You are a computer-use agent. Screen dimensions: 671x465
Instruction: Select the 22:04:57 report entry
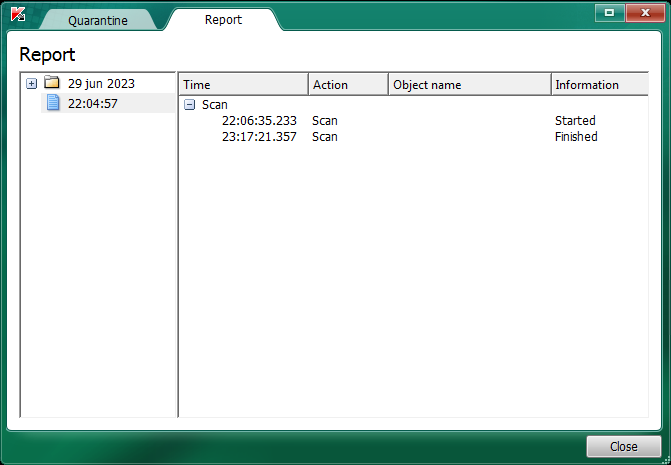93,103
